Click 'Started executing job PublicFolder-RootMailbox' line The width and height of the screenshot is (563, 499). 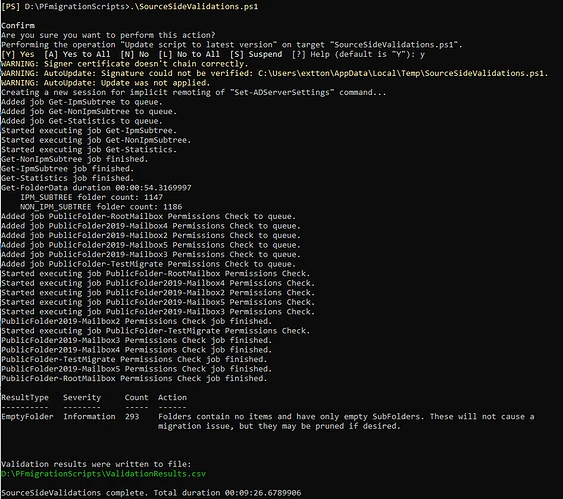coord(155,273)
